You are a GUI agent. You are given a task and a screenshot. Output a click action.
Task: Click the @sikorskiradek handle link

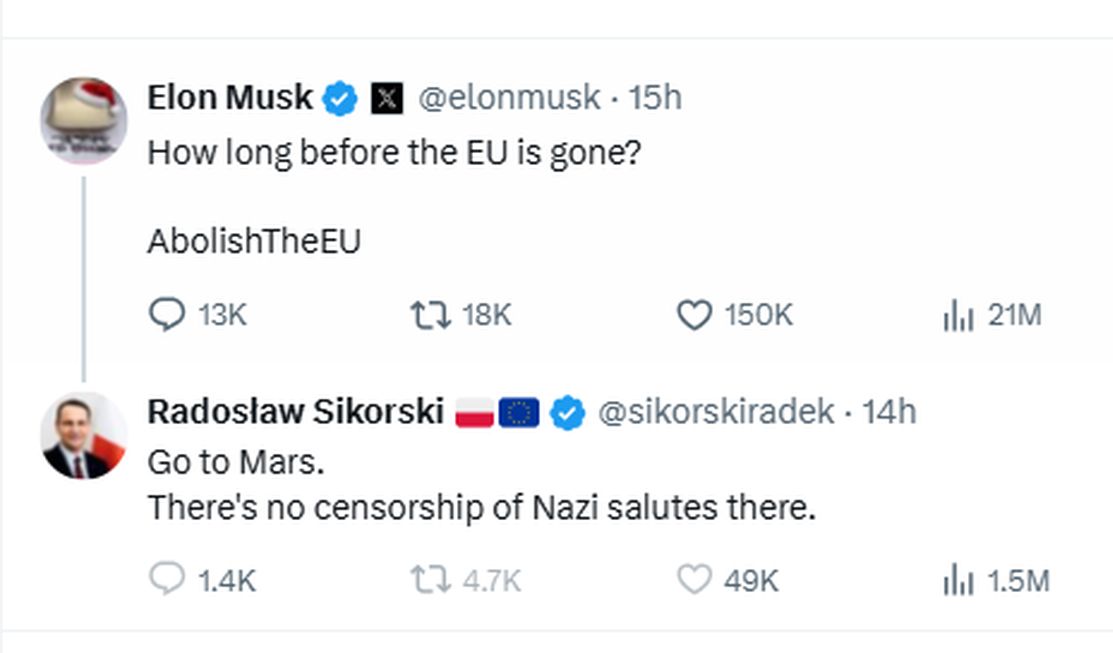point(716,411)
